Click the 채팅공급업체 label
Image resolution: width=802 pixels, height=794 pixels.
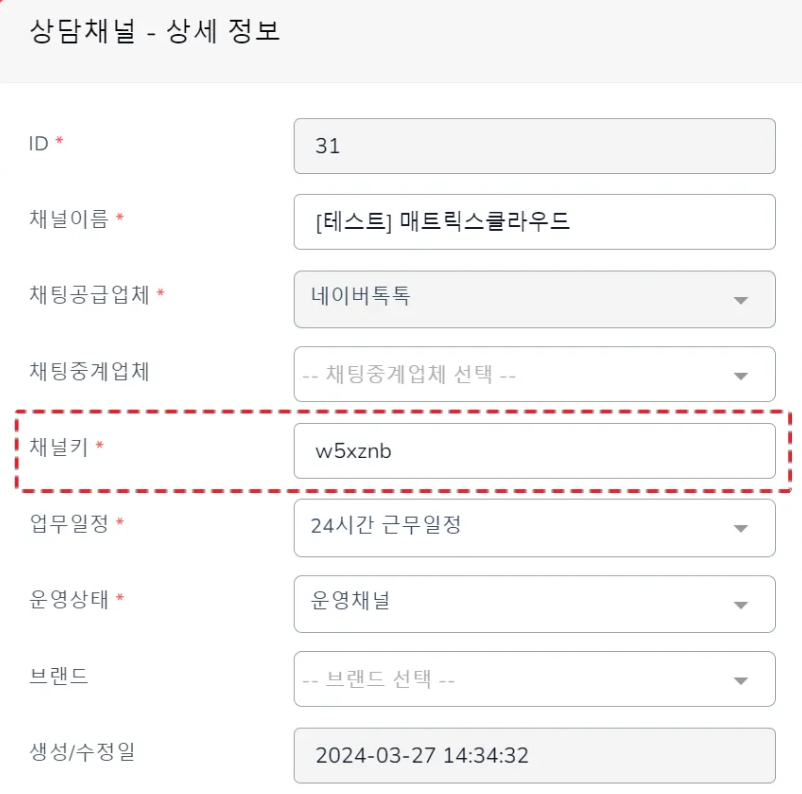[x=89, y=295]
